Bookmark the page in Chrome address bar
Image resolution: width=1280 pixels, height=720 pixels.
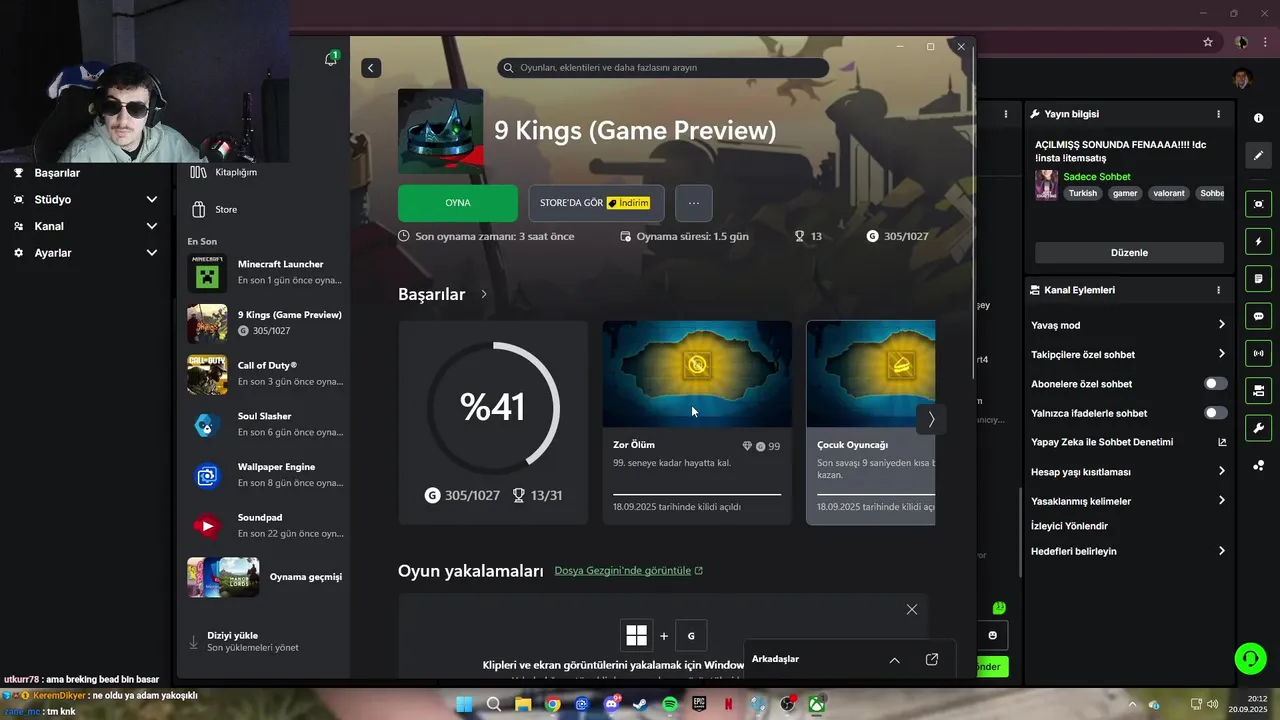point(1208,42)
